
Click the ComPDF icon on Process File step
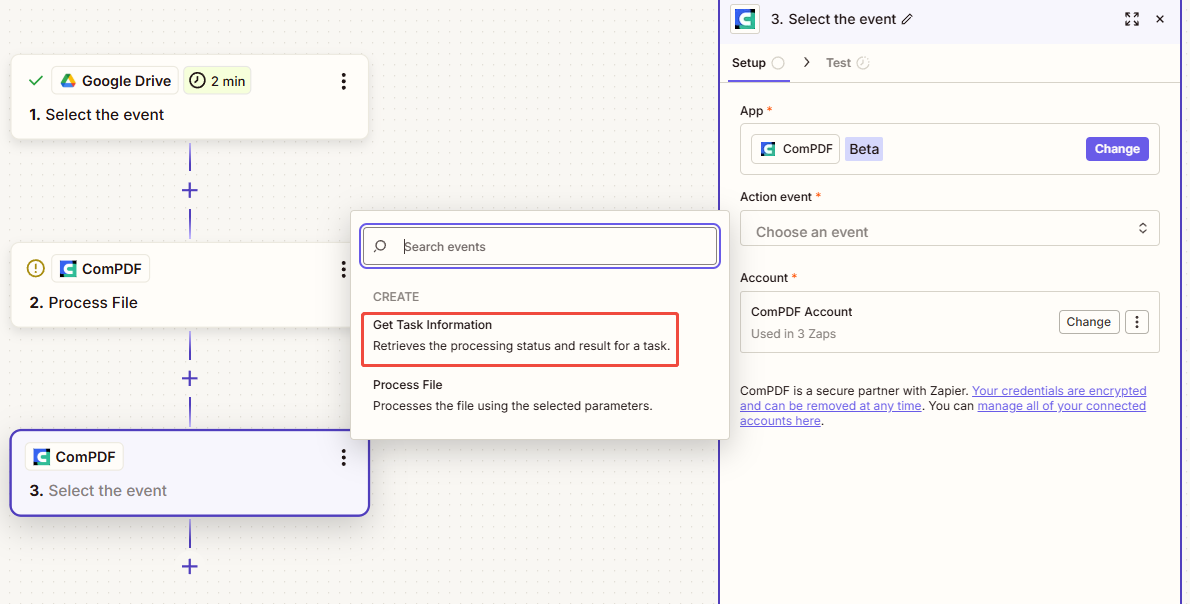pos(68,268)
